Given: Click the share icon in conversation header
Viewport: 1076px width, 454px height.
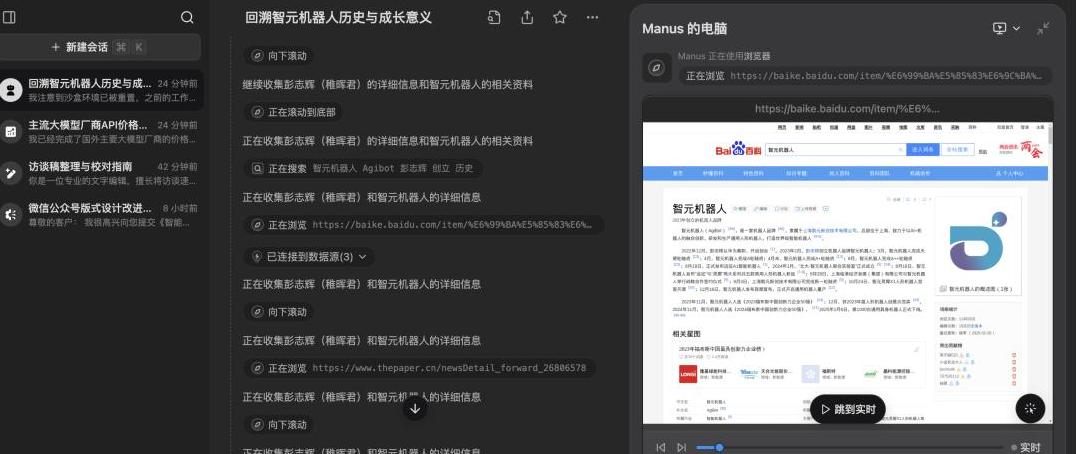Looking at the screenshot, I should 527,18.
